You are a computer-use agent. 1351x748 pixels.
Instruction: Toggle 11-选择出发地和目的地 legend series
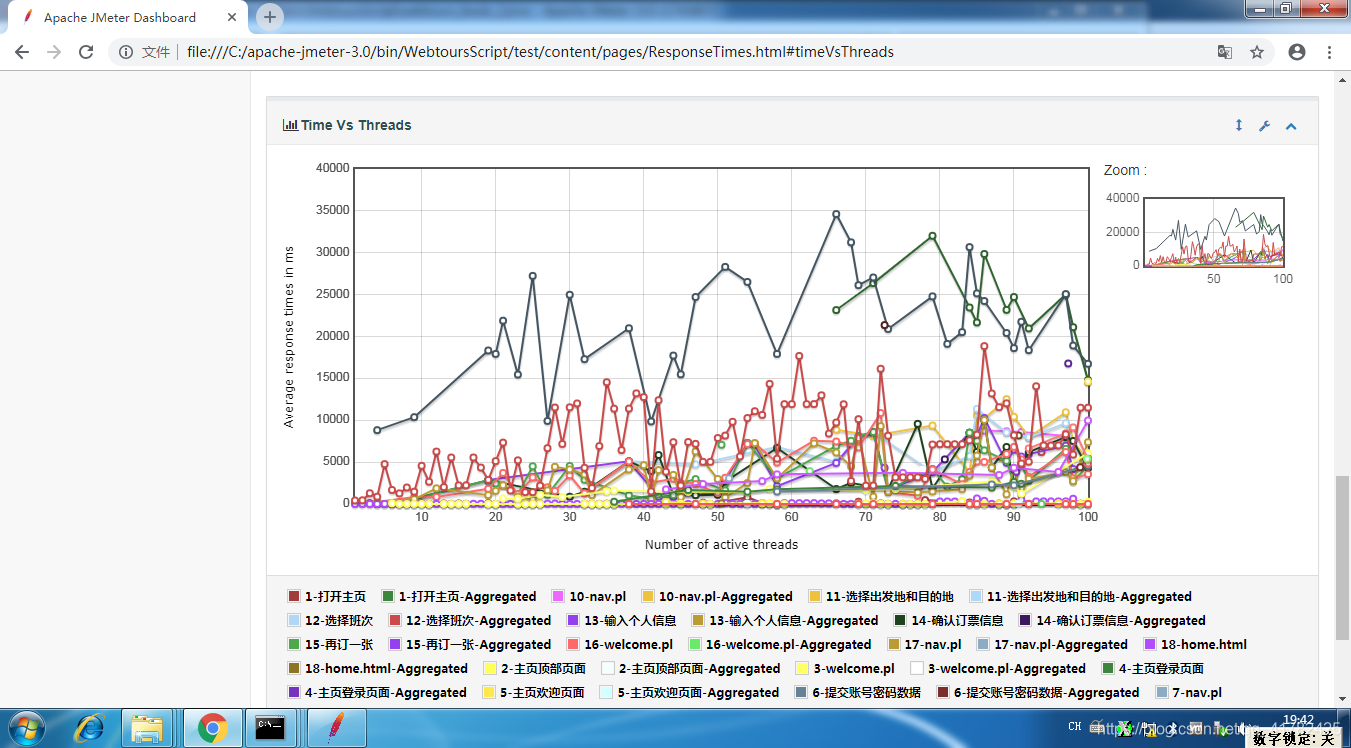(x=880, y=597)
